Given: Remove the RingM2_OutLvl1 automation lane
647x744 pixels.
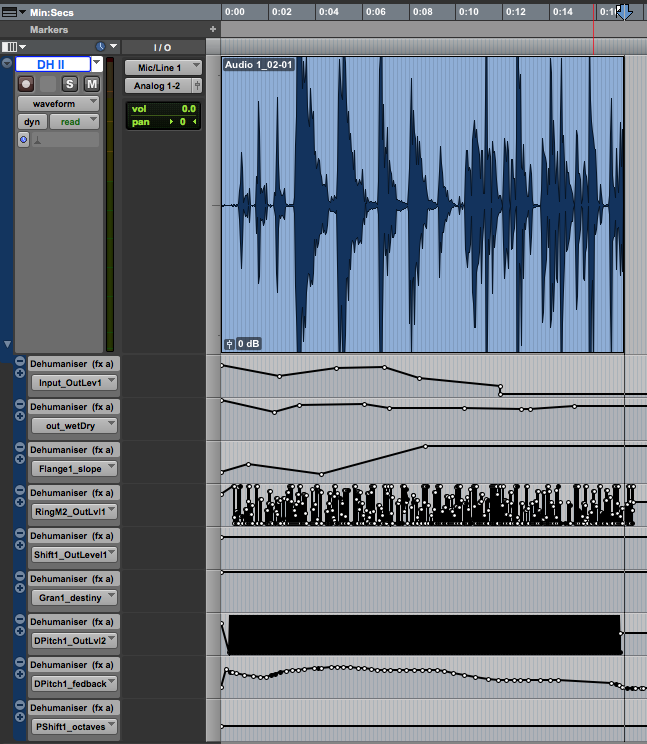Looking at the screenshot, I should click(x=20, y=491).
